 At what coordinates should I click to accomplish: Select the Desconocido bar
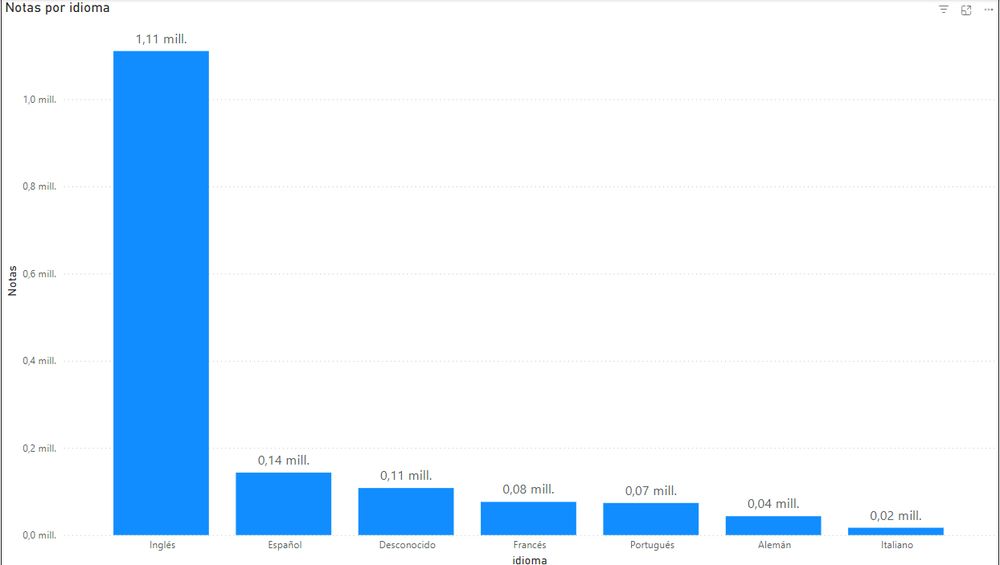point(406,511)
